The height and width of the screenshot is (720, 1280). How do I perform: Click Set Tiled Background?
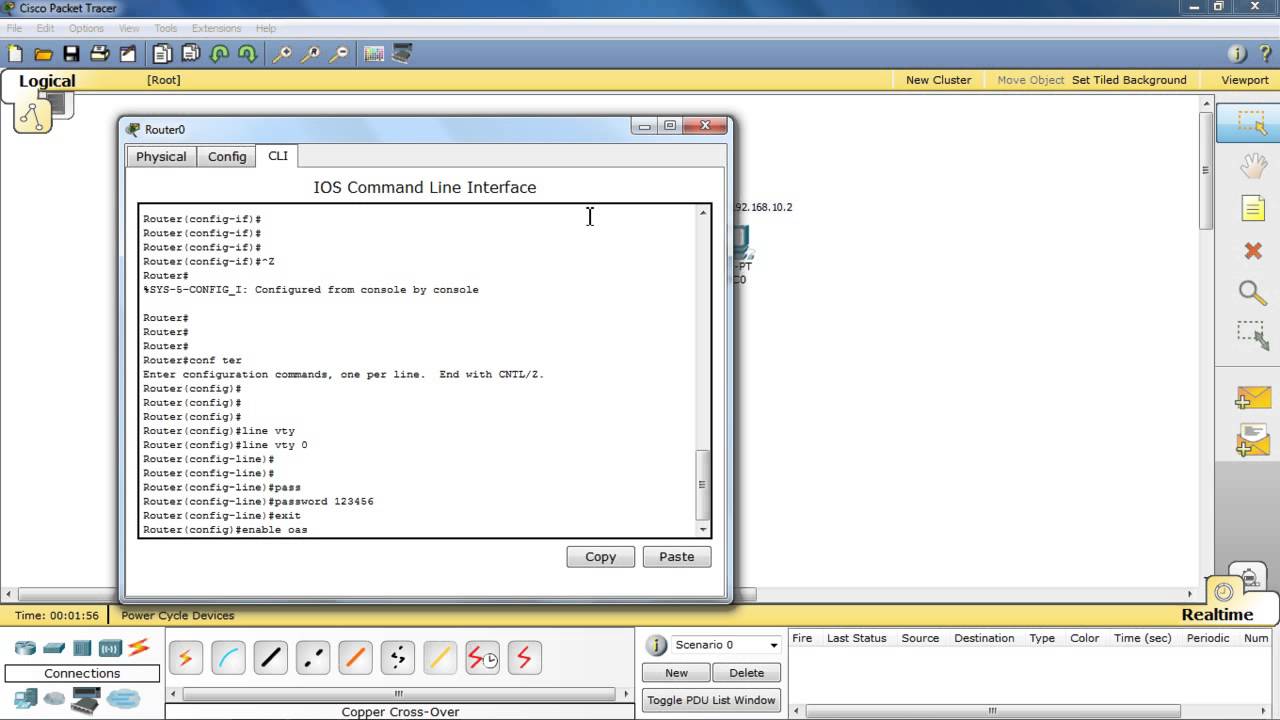coord(1129,80)
